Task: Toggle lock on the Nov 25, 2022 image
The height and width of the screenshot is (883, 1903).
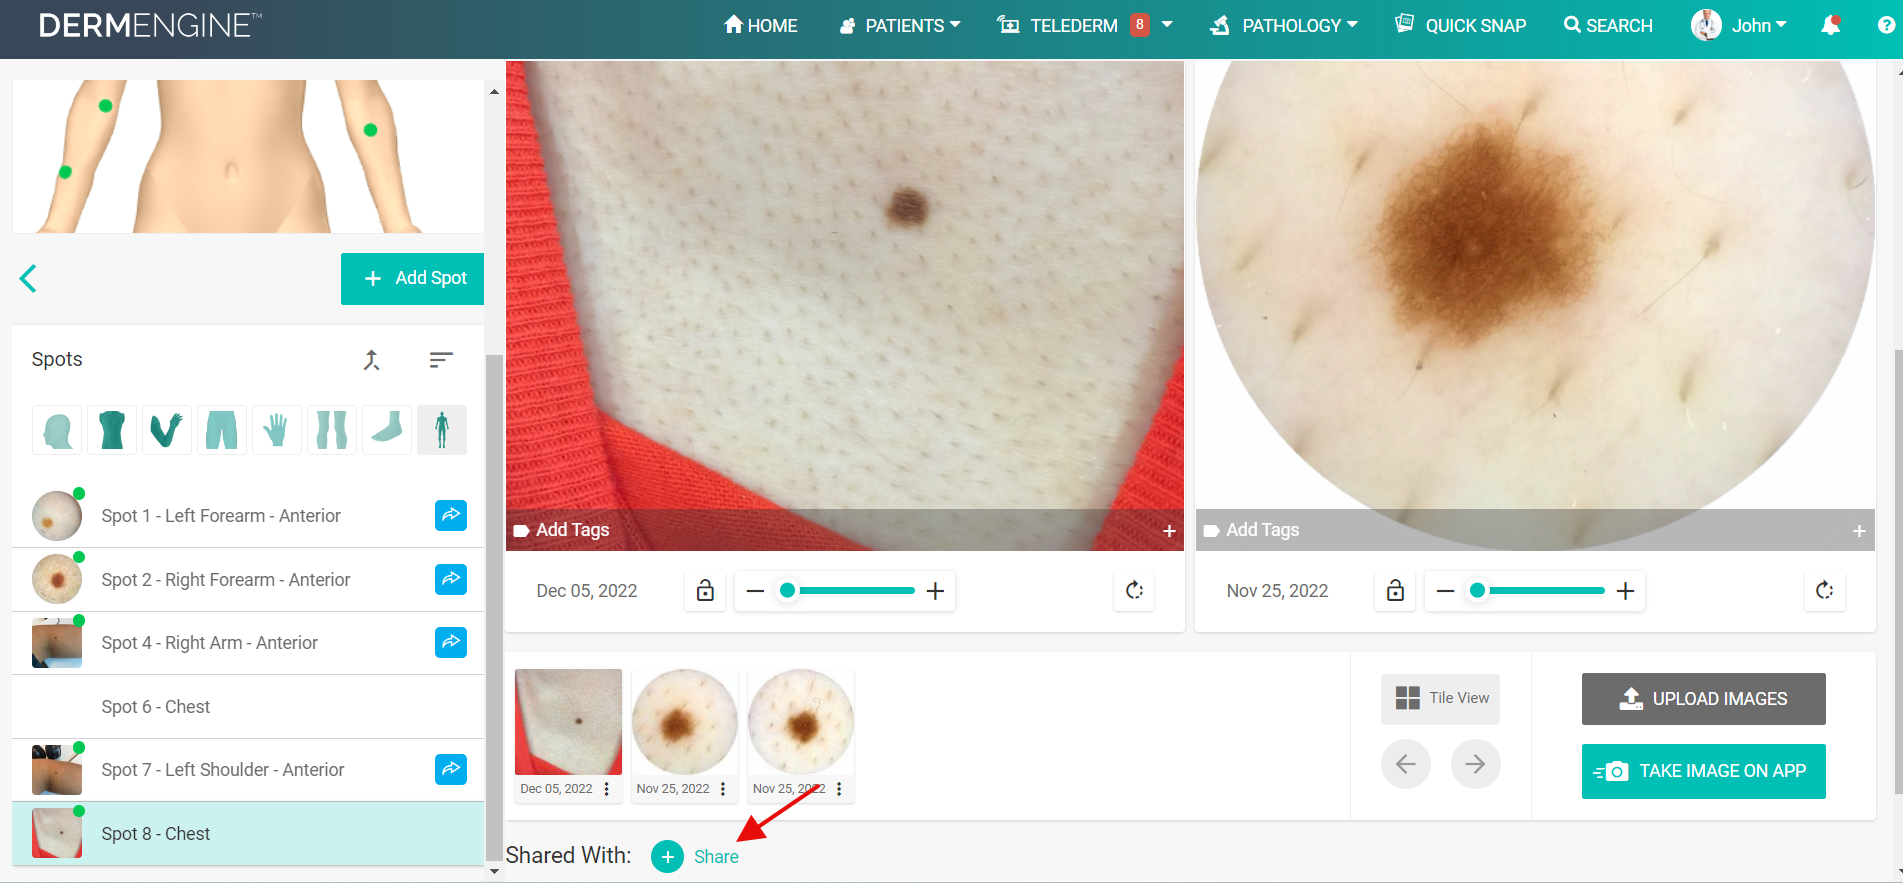Action: pyautogui.click(x=1395, y=591)
